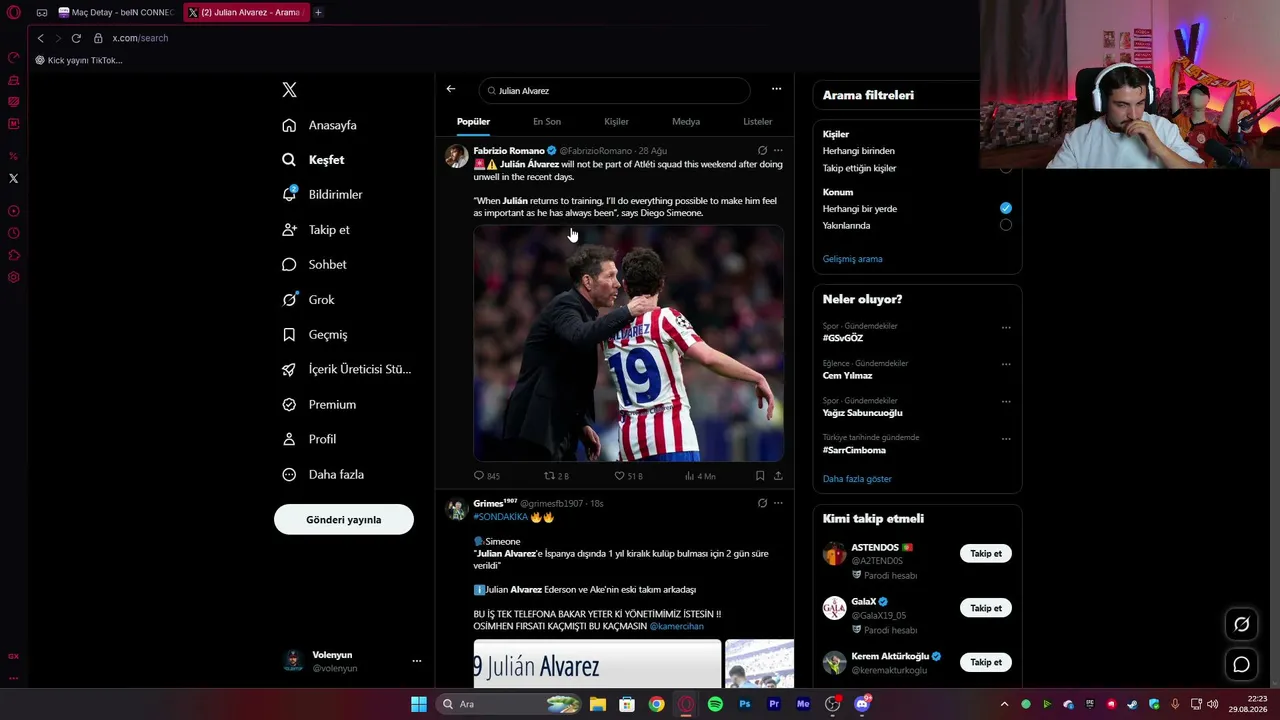Viewport: 1280px width, 720px height.
Task: Open the #SONDAKİKA hashtag
Action: tap(500, 517)
